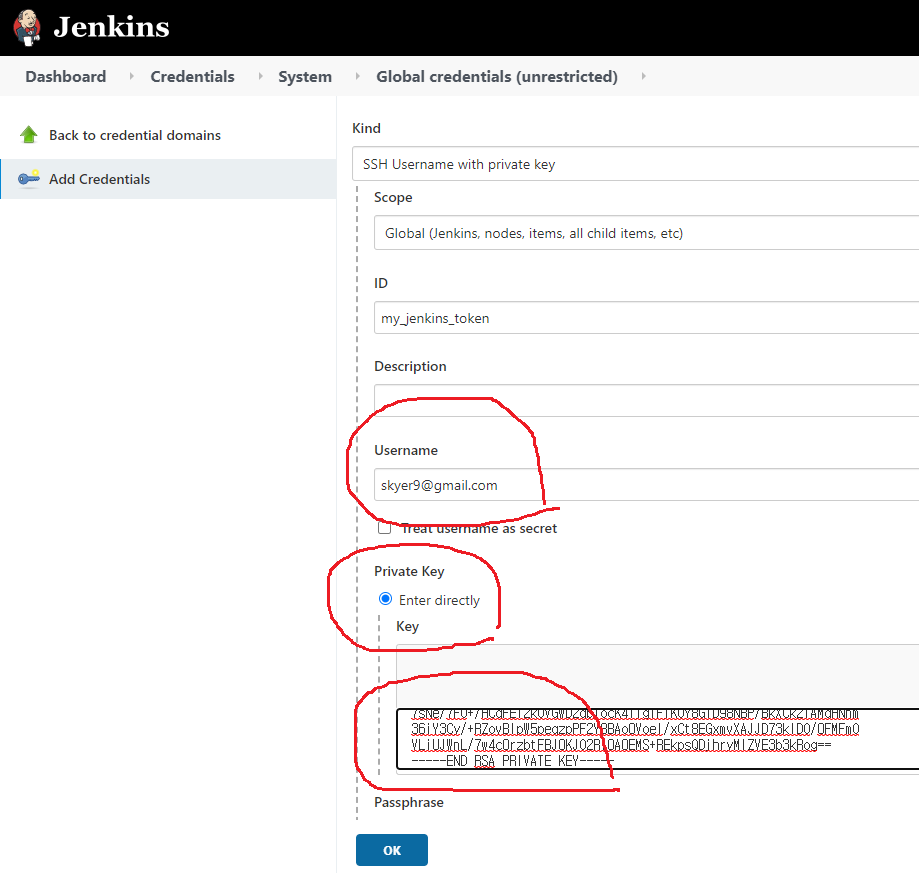Click green up-arrow icon beside Back to credential domains
This screenshot has height=873, width=919.
[x=28, y=135]
